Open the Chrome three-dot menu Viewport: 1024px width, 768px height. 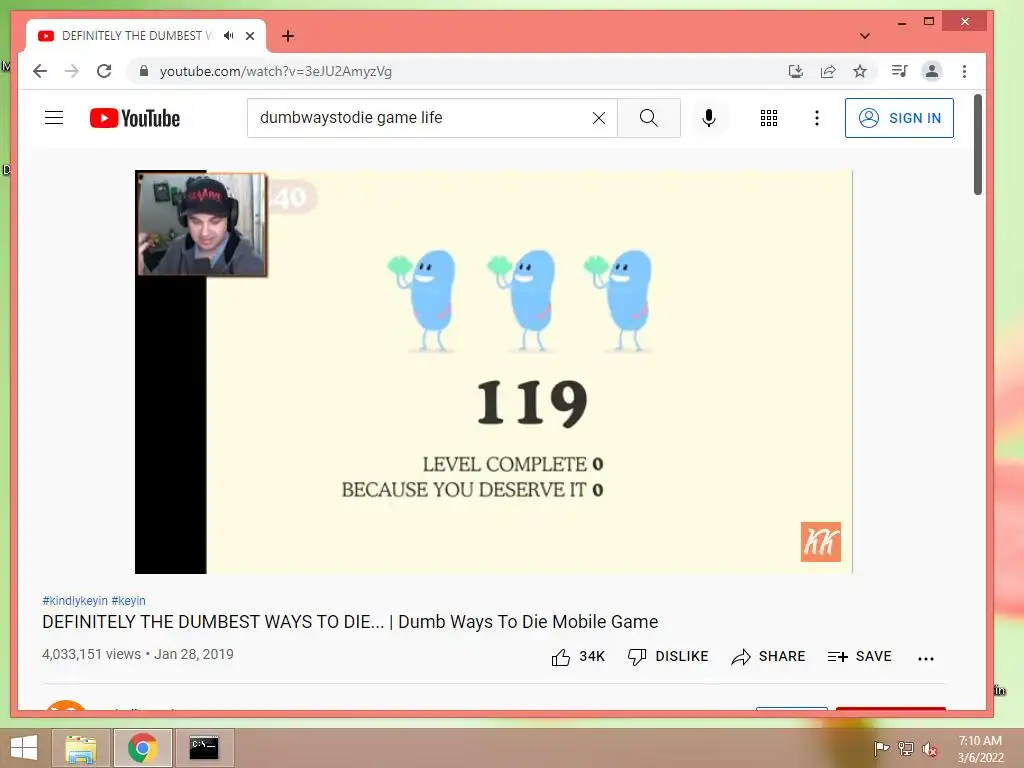964,71
